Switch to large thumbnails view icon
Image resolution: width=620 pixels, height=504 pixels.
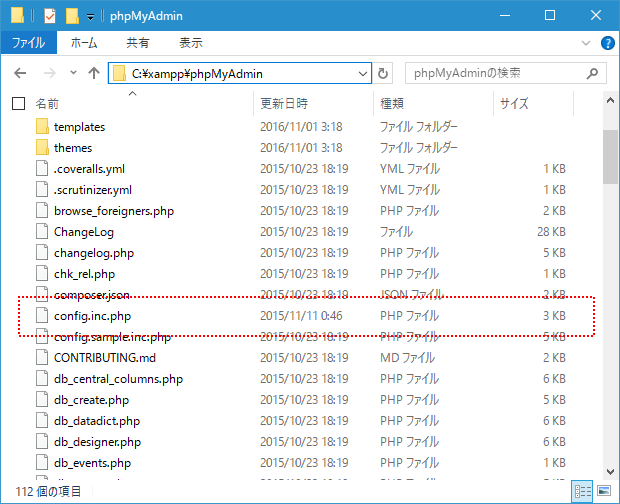(604, 491)
